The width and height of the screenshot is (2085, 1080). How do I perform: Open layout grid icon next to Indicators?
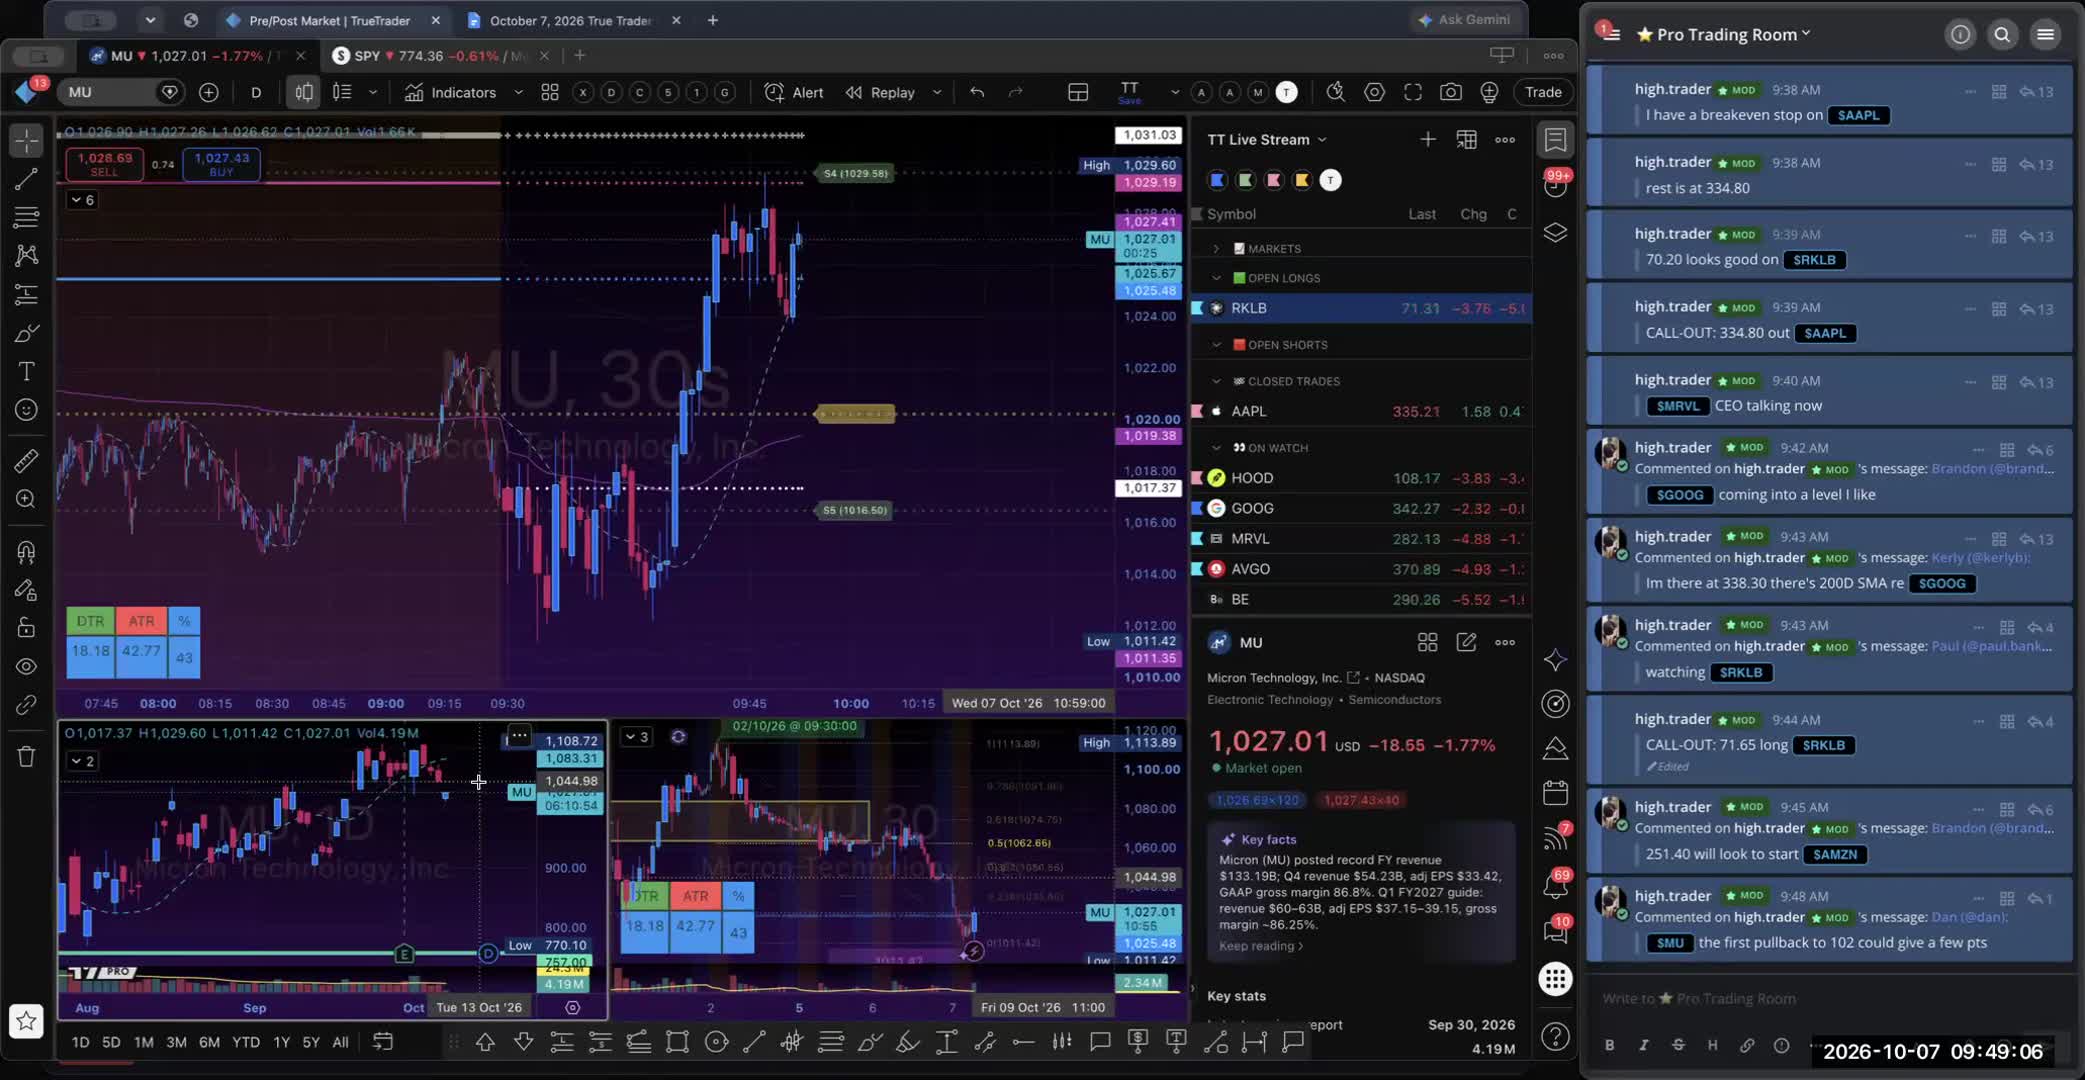(549, 92)
